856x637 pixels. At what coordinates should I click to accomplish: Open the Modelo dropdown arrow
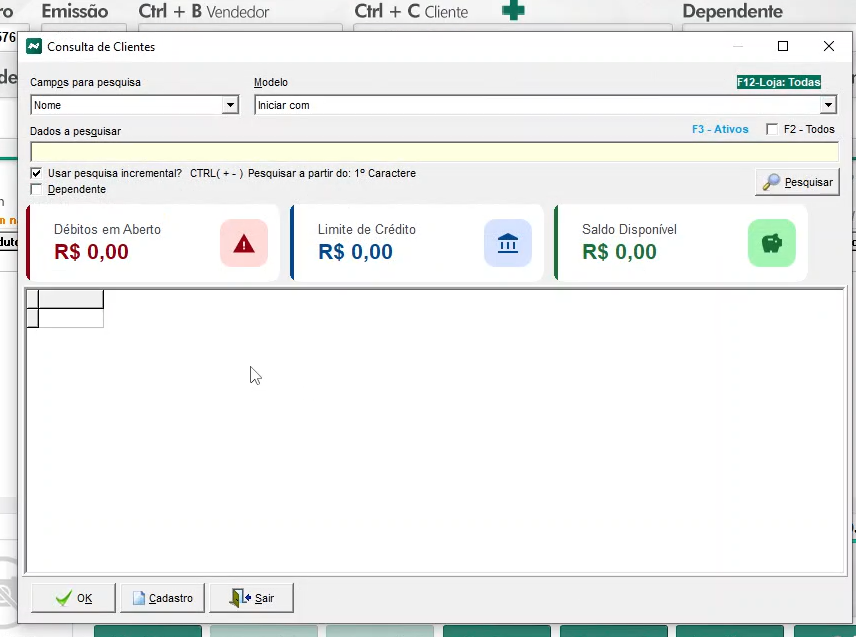(828, 105)
